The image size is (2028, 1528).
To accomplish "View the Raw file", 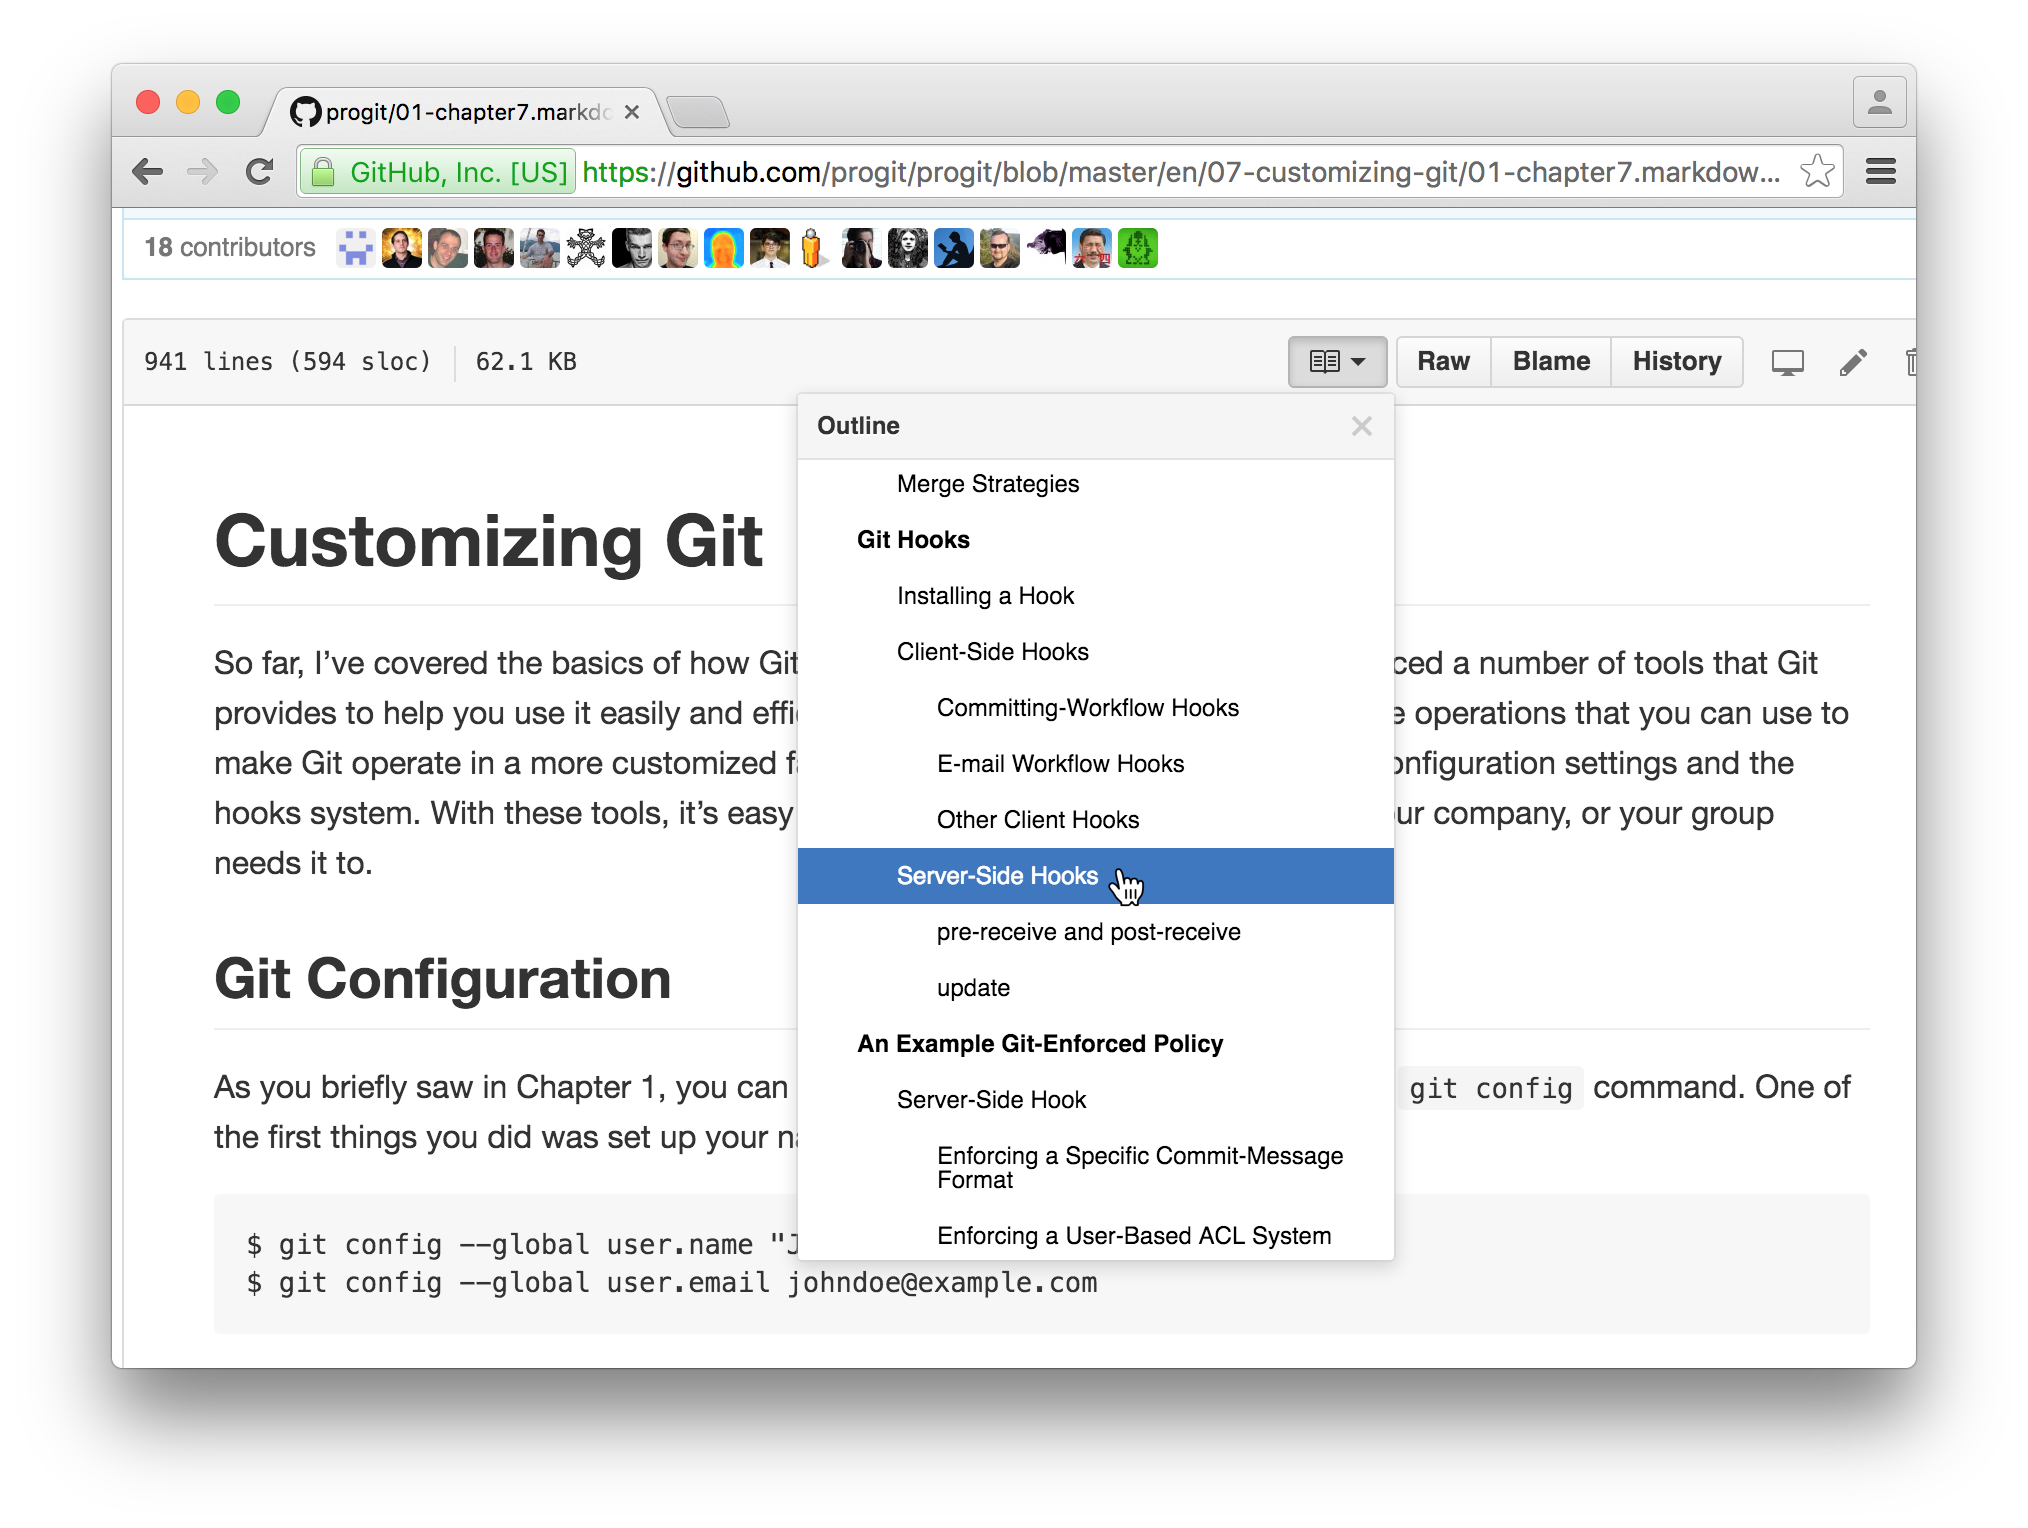I will point(1443,362).
